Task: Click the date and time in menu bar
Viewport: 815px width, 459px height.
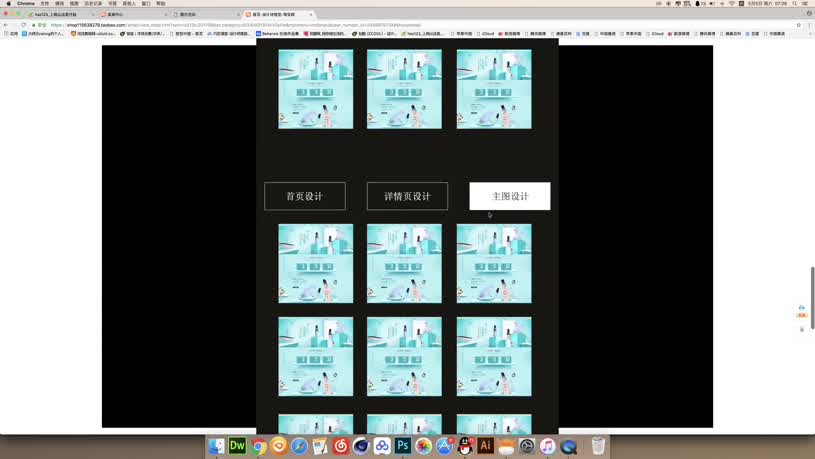Action: click(x=767, y=3)
